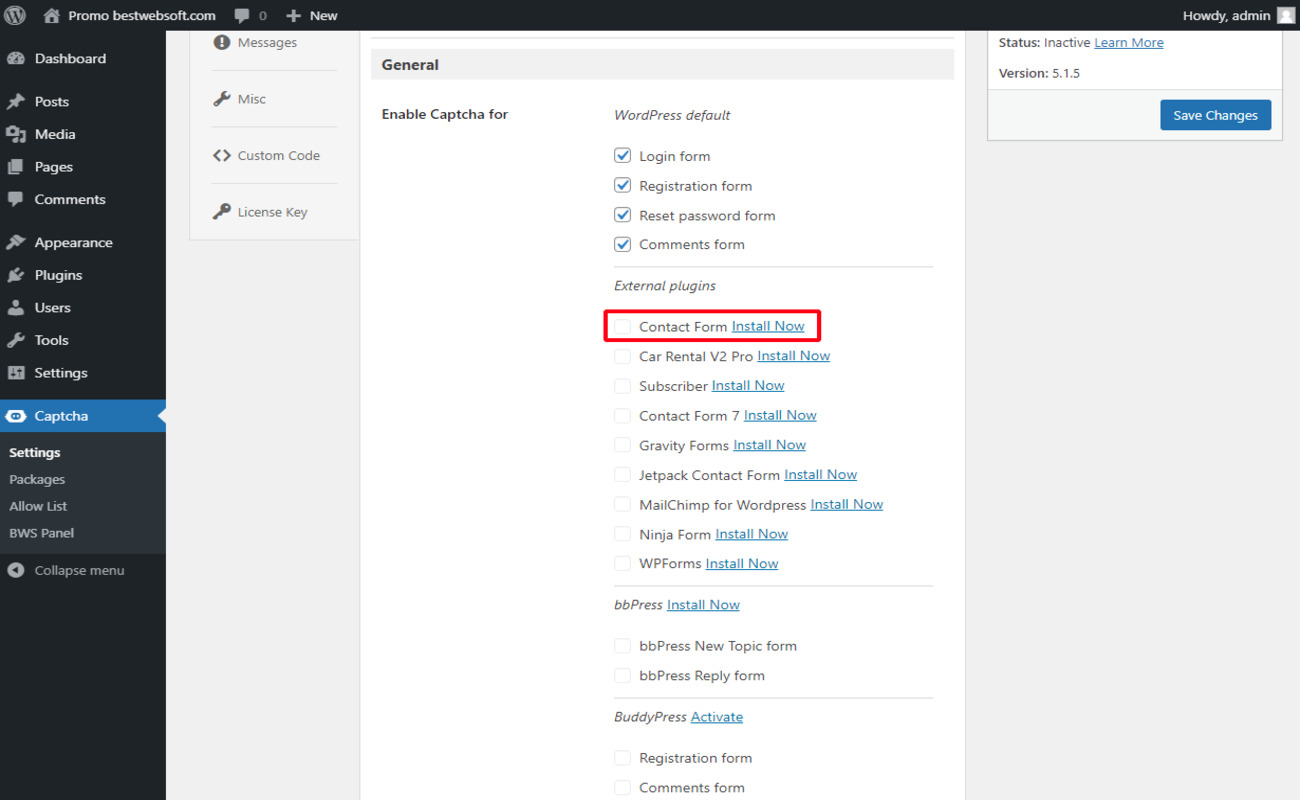
Task: Click the Tools wrench icon
Action: click(16, 340)
